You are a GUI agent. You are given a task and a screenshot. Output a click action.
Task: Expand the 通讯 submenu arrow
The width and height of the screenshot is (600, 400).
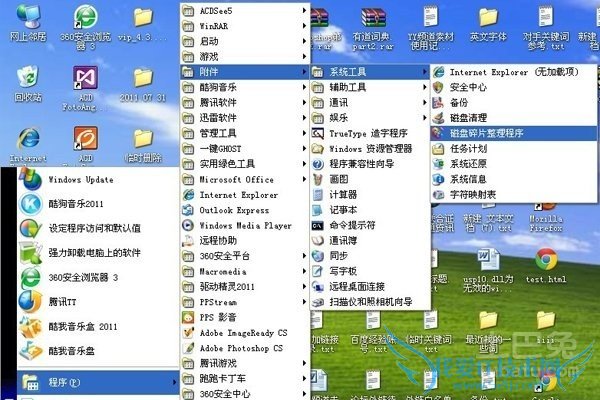(x=424, y=103)
